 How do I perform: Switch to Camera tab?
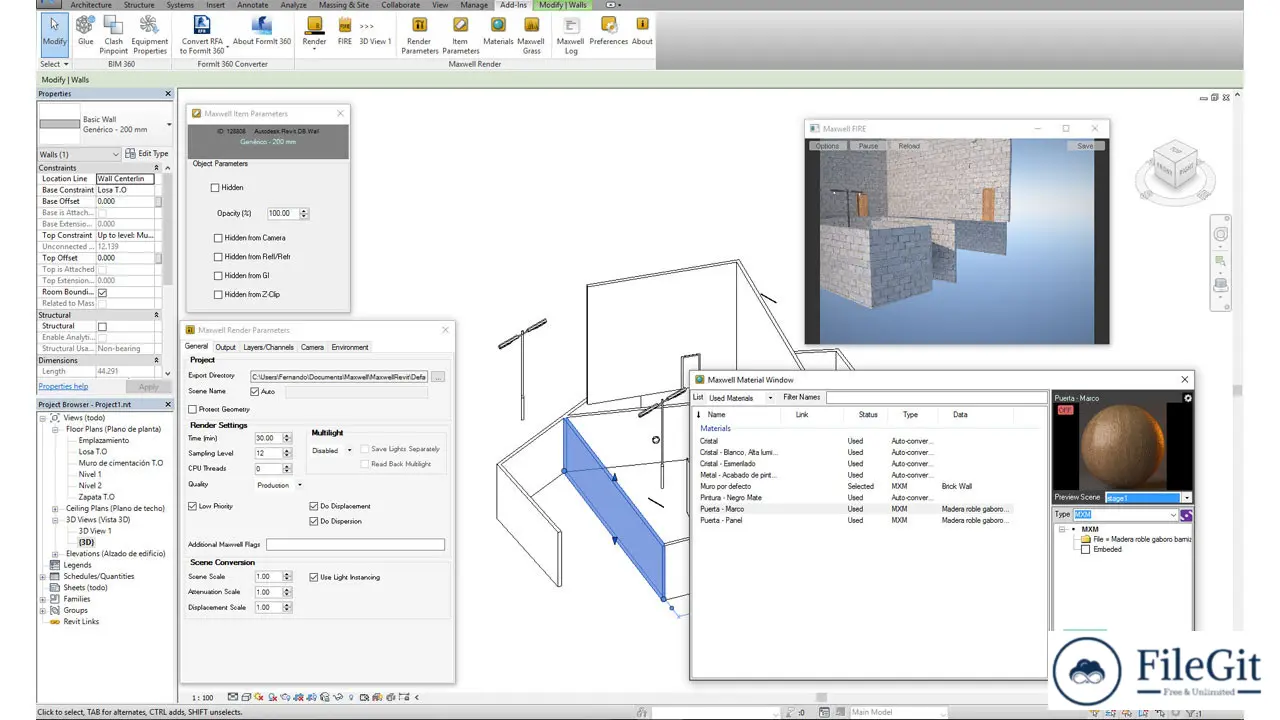(312, 347)
